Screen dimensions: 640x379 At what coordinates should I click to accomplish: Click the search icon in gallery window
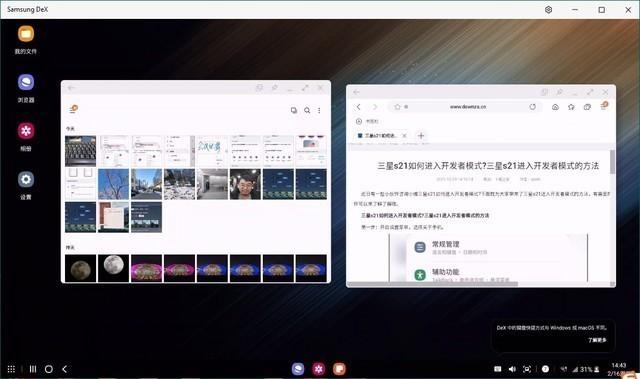[307, 110]
